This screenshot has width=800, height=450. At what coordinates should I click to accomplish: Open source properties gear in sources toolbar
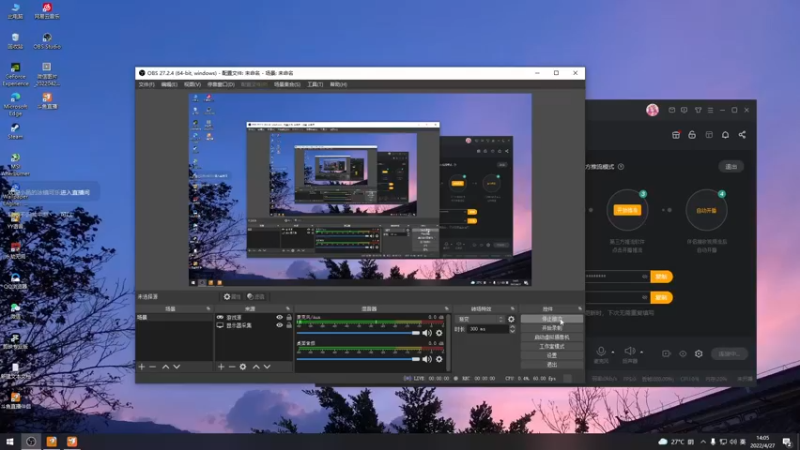[243, 367]
